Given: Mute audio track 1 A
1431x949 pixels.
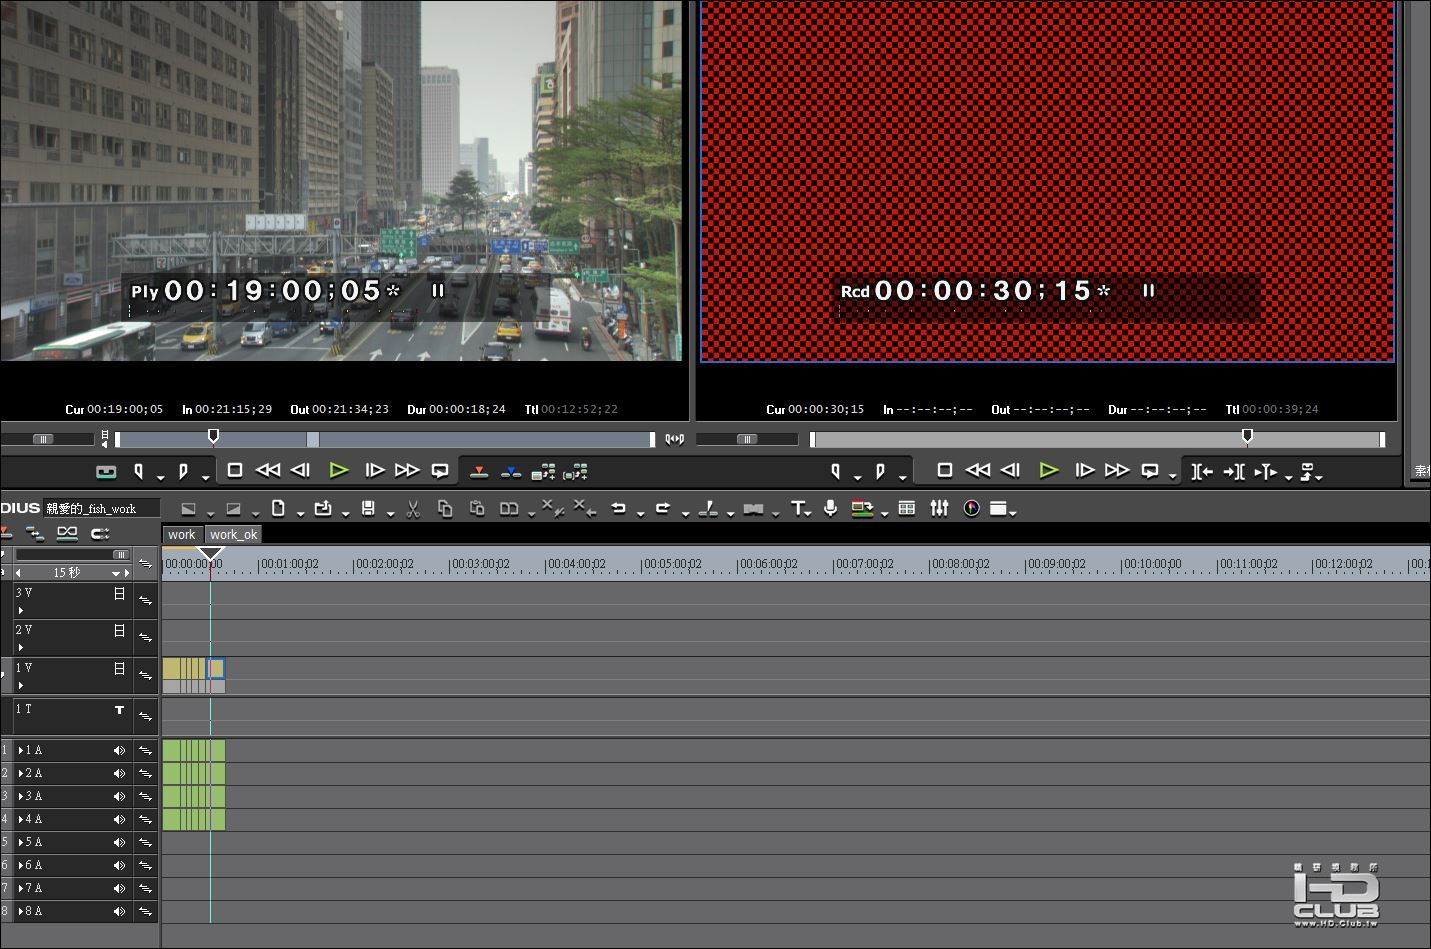Looking at the screenshot, I should (x=119, y=750).
